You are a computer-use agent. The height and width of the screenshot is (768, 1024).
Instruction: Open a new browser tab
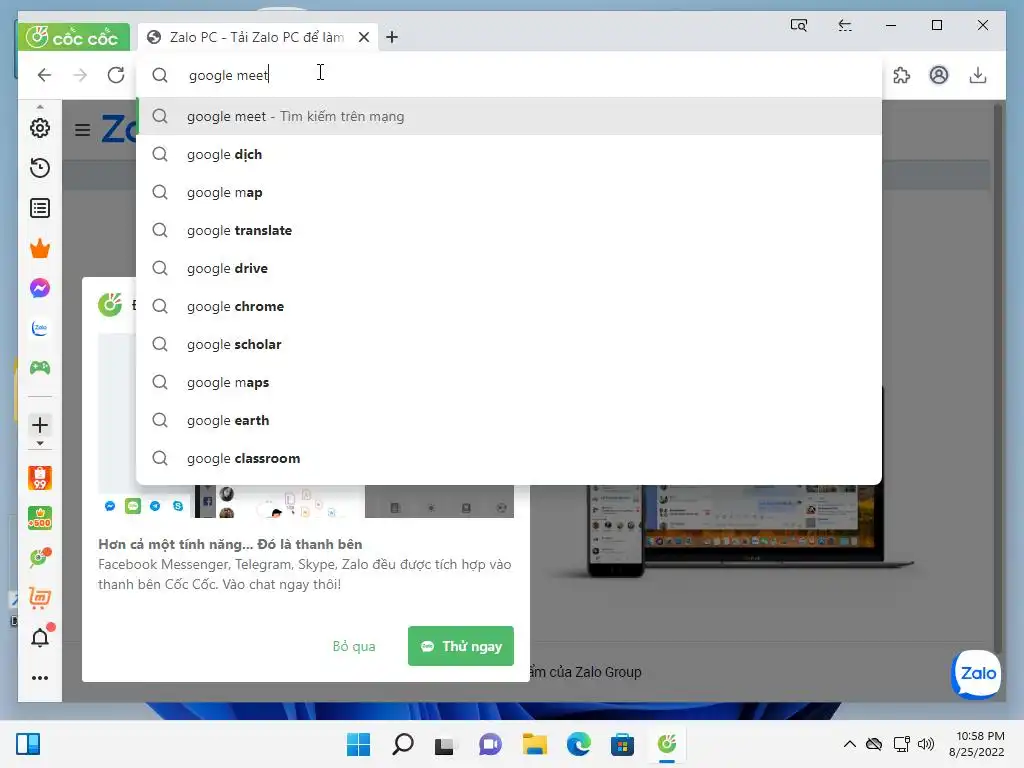click(392, 37)
